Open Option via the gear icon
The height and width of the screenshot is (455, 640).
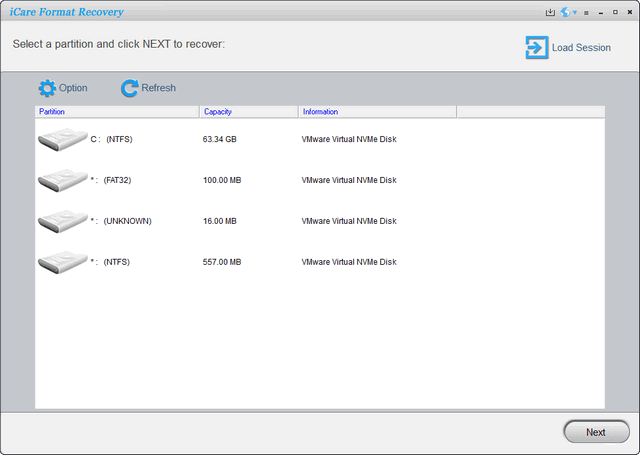(x=47, y=88)
